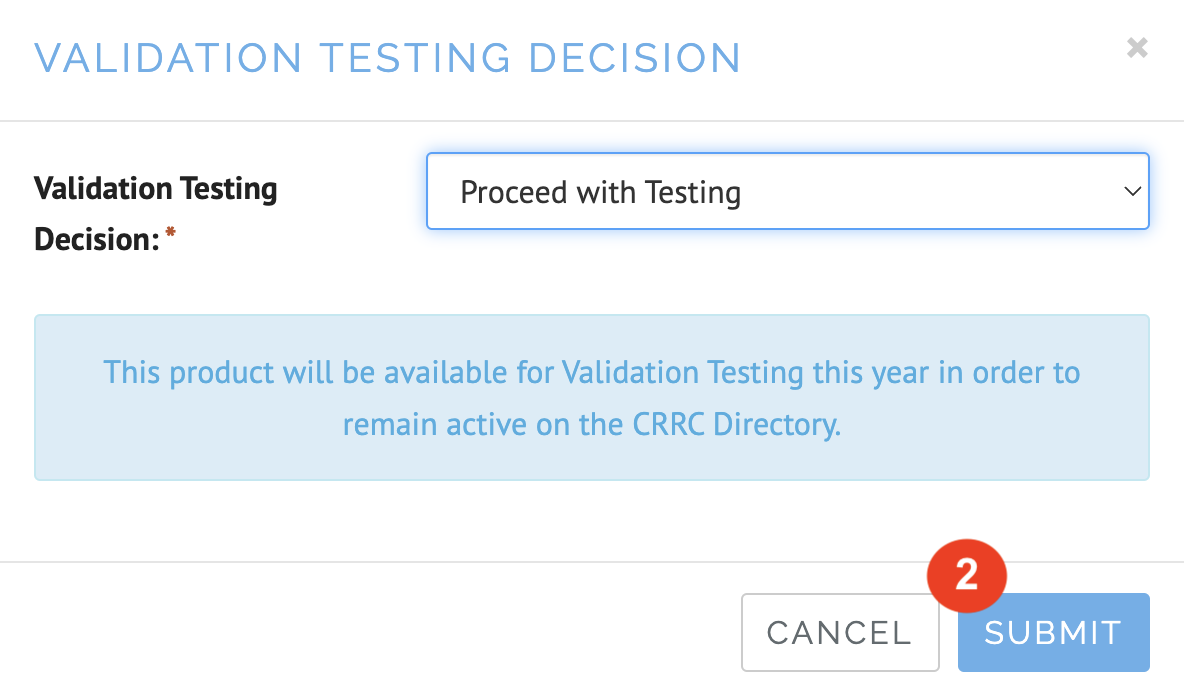The image size is (1184, 694).
Task: Expand the dropdown using its chevron arrow
Action: 1132,191
